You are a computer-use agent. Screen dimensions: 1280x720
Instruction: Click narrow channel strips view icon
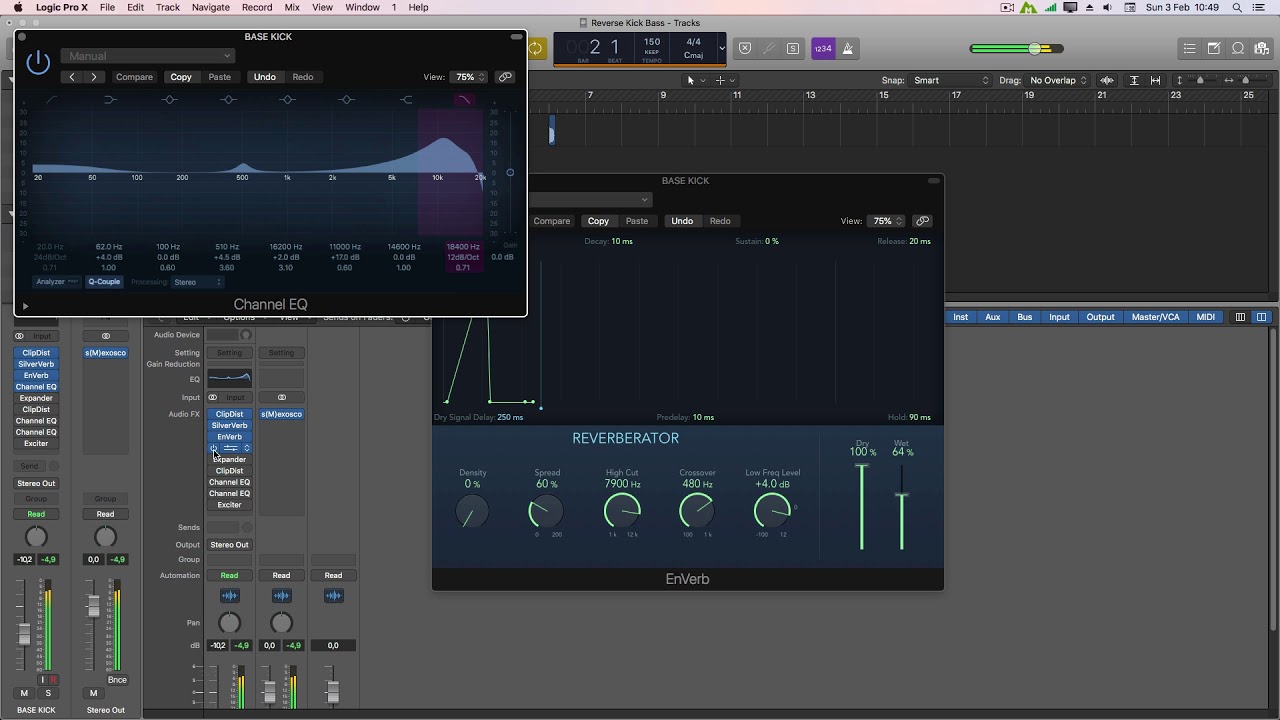(x=1240, y=317)
